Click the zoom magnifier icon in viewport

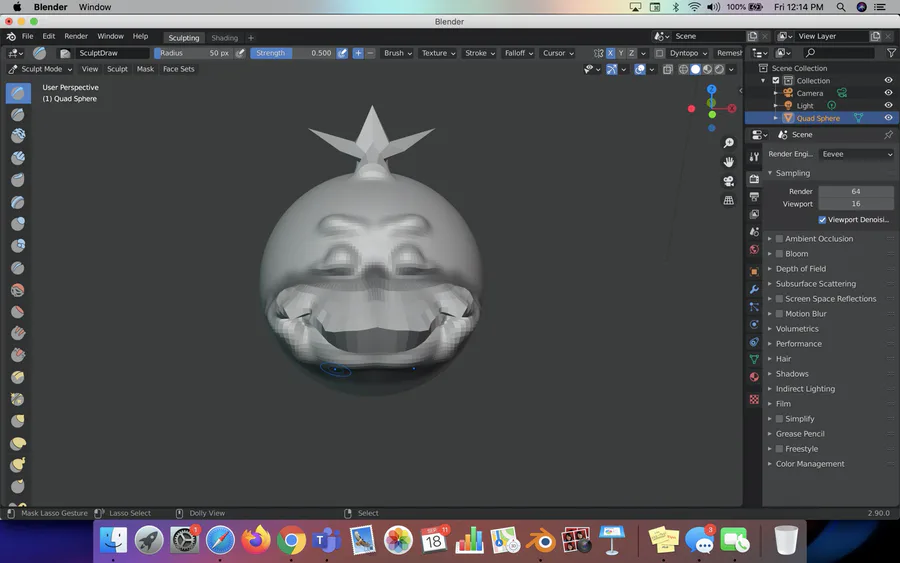point(729,143)
